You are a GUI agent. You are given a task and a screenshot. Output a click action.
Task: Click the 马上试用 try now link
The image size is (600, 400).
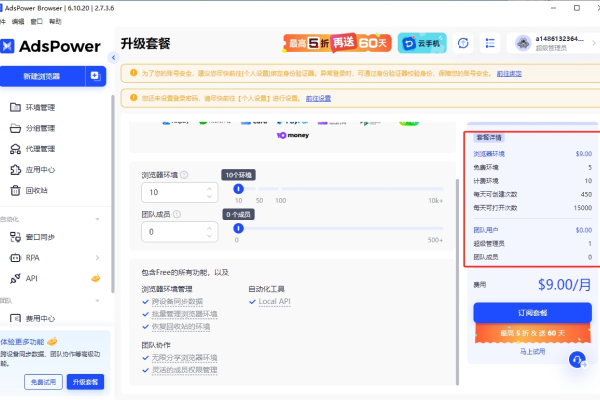point(532,351)
